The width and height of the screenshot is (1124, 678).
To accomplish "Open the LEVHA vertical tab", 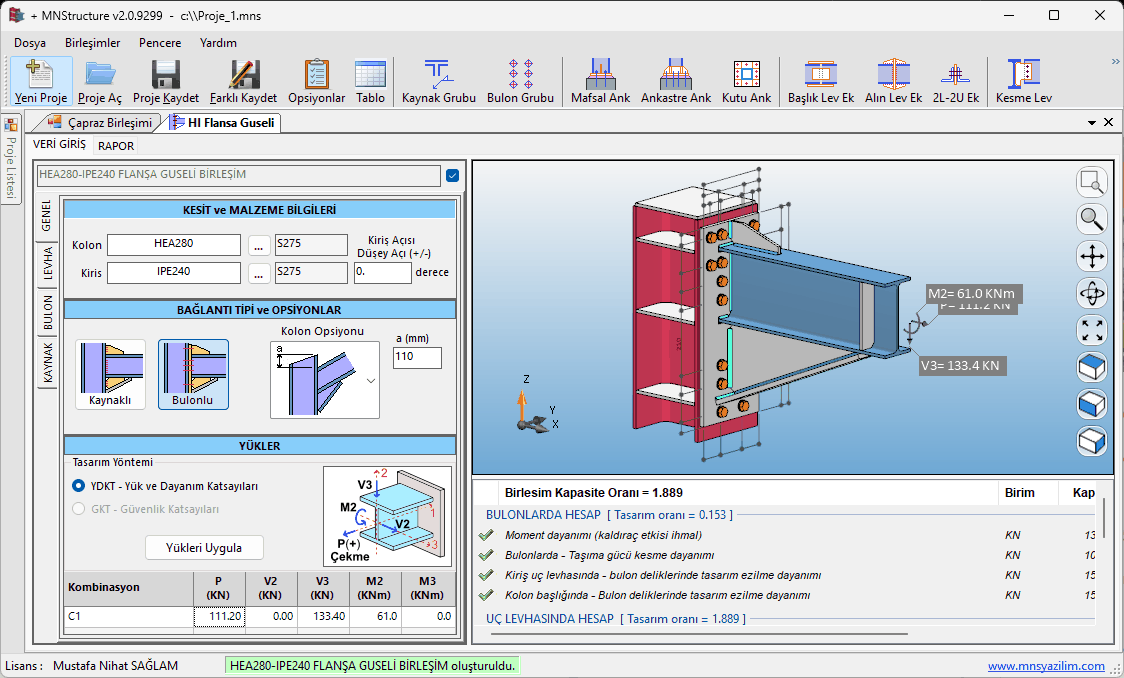I will (x=47, y=263).
